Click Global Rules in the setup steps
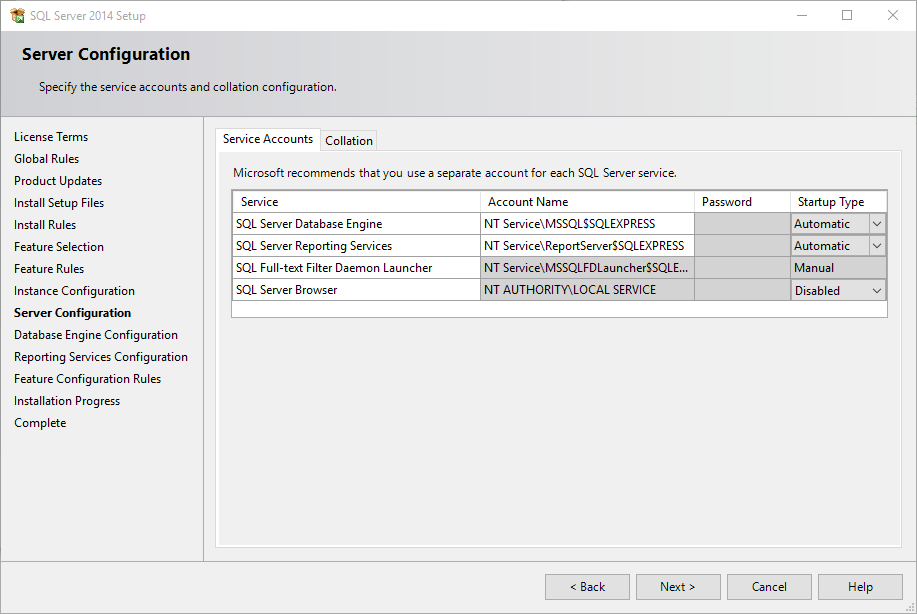This screenshot has height=614, width=917. 46,159
